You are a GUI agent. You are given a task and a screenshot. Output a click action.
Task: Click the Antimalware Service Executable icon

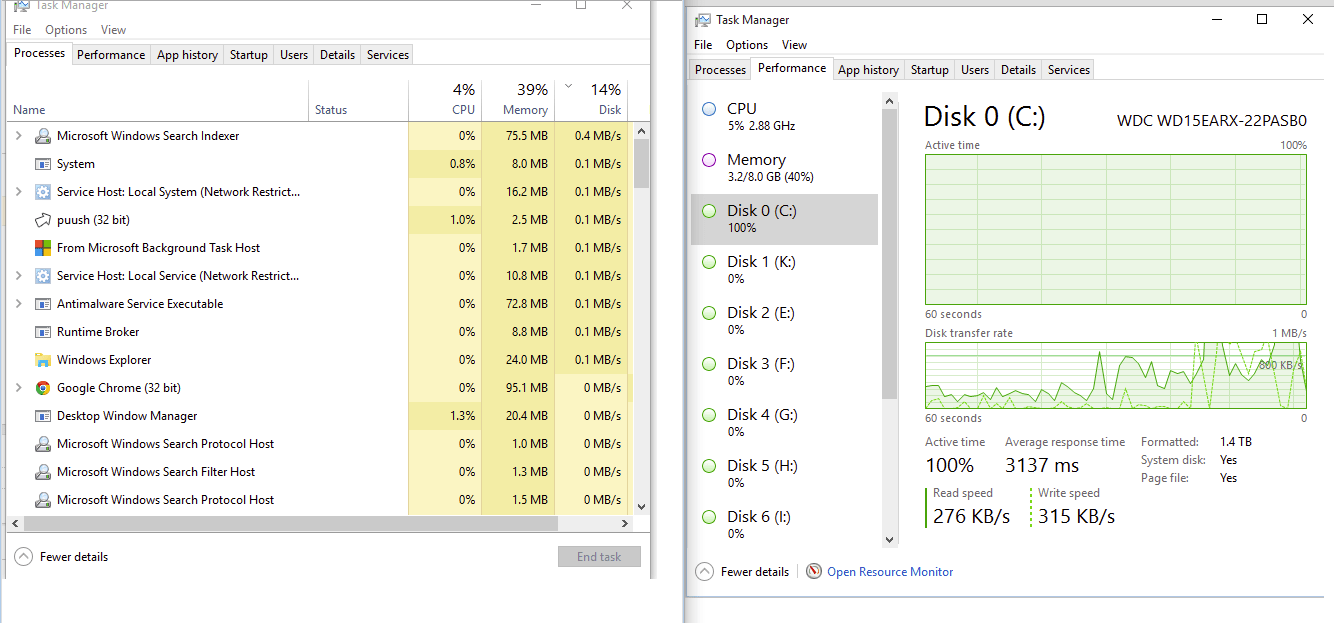43,304
